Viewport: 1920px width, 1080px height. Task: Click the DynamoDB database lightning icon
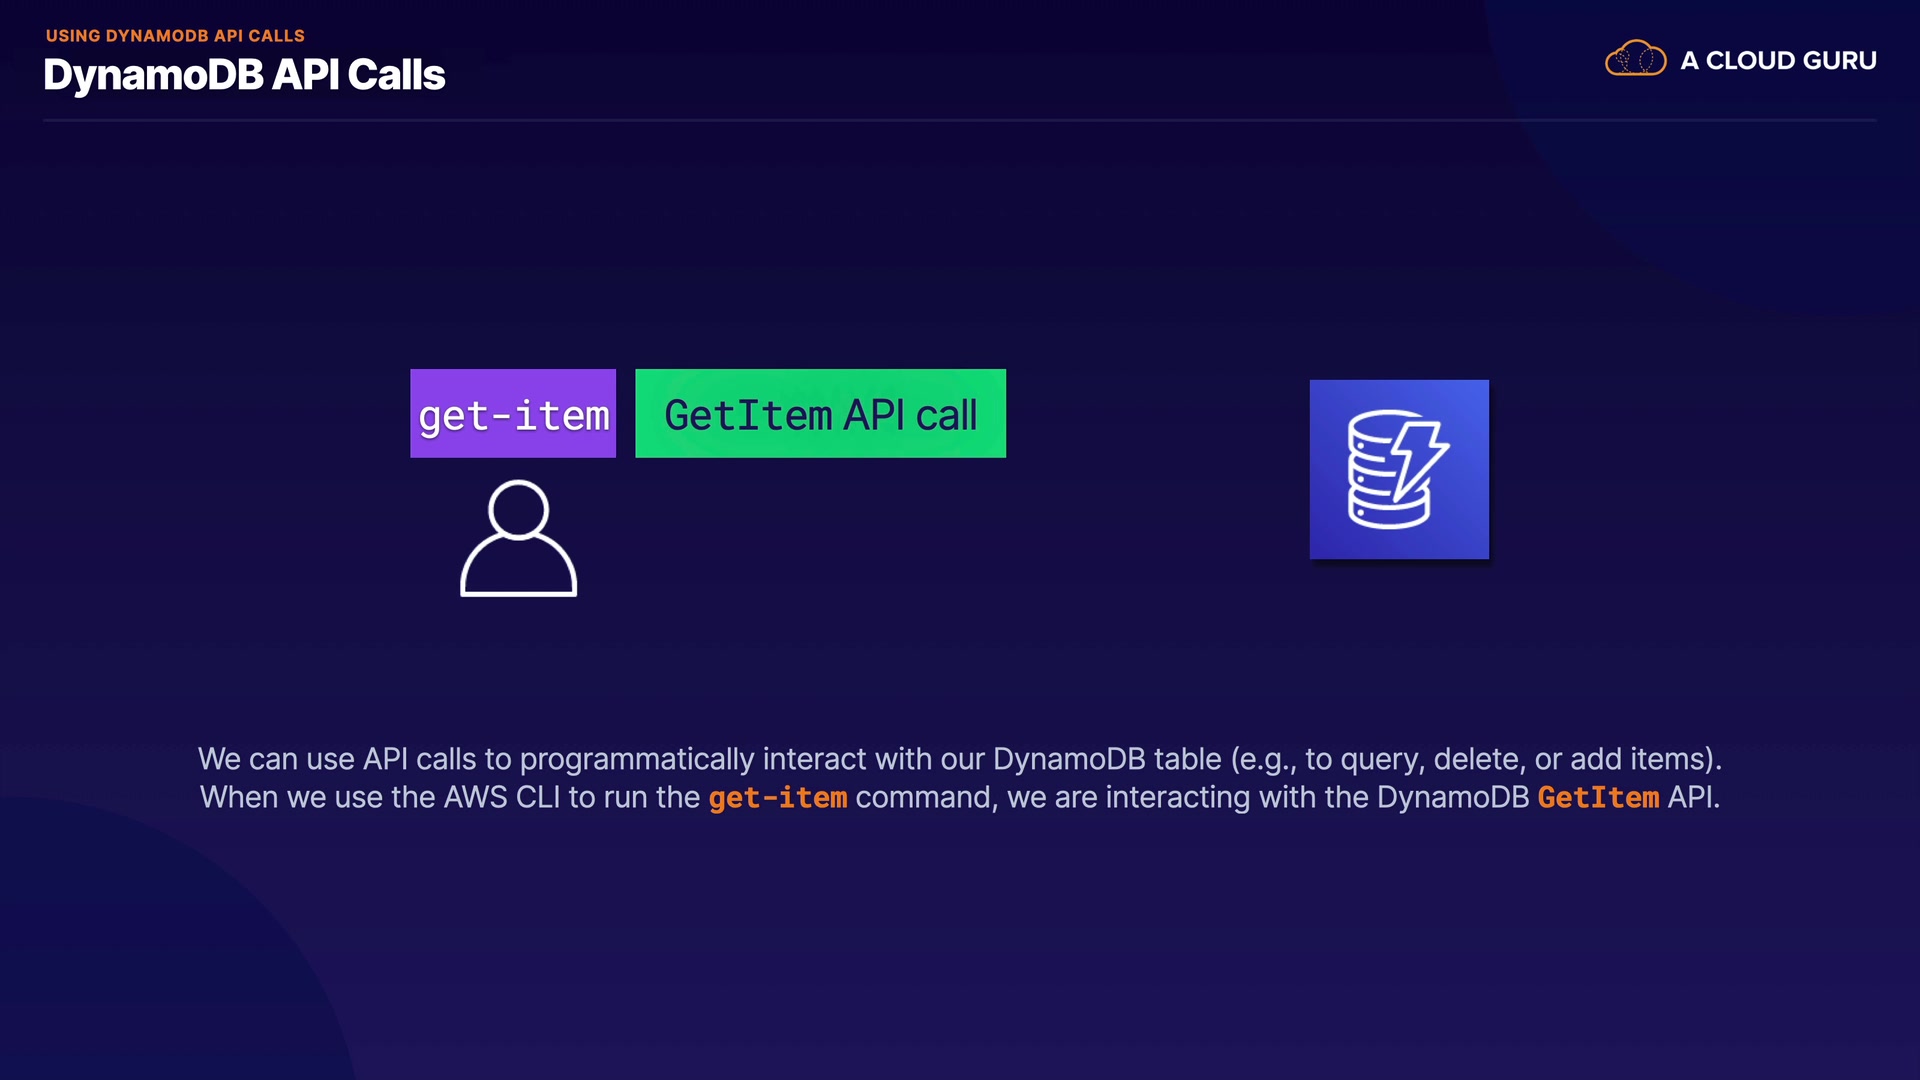1398,469
